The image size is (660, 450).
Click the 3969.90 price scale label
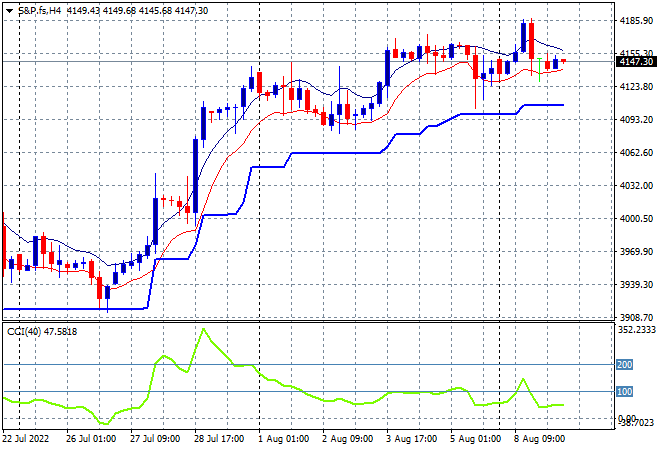636,252
